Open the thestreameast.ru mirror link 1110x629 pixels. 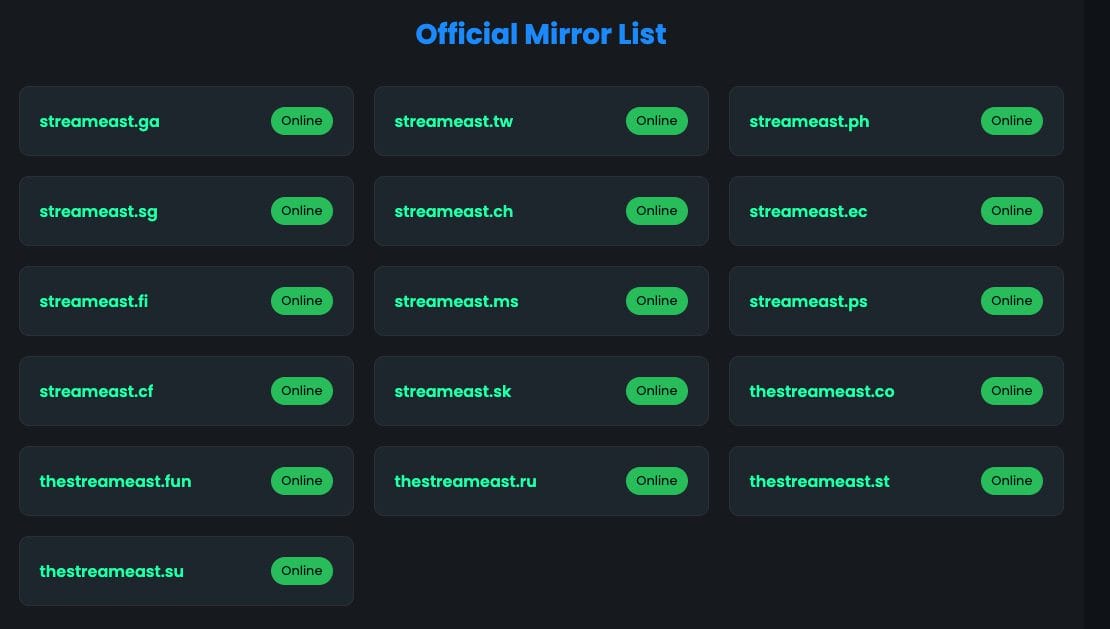point(466,482)
